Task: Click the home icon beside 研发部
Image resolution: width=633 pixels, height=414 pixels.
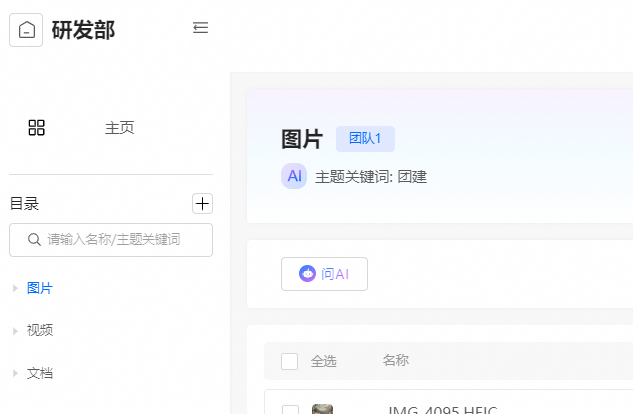Action: [x=26, y=30]
